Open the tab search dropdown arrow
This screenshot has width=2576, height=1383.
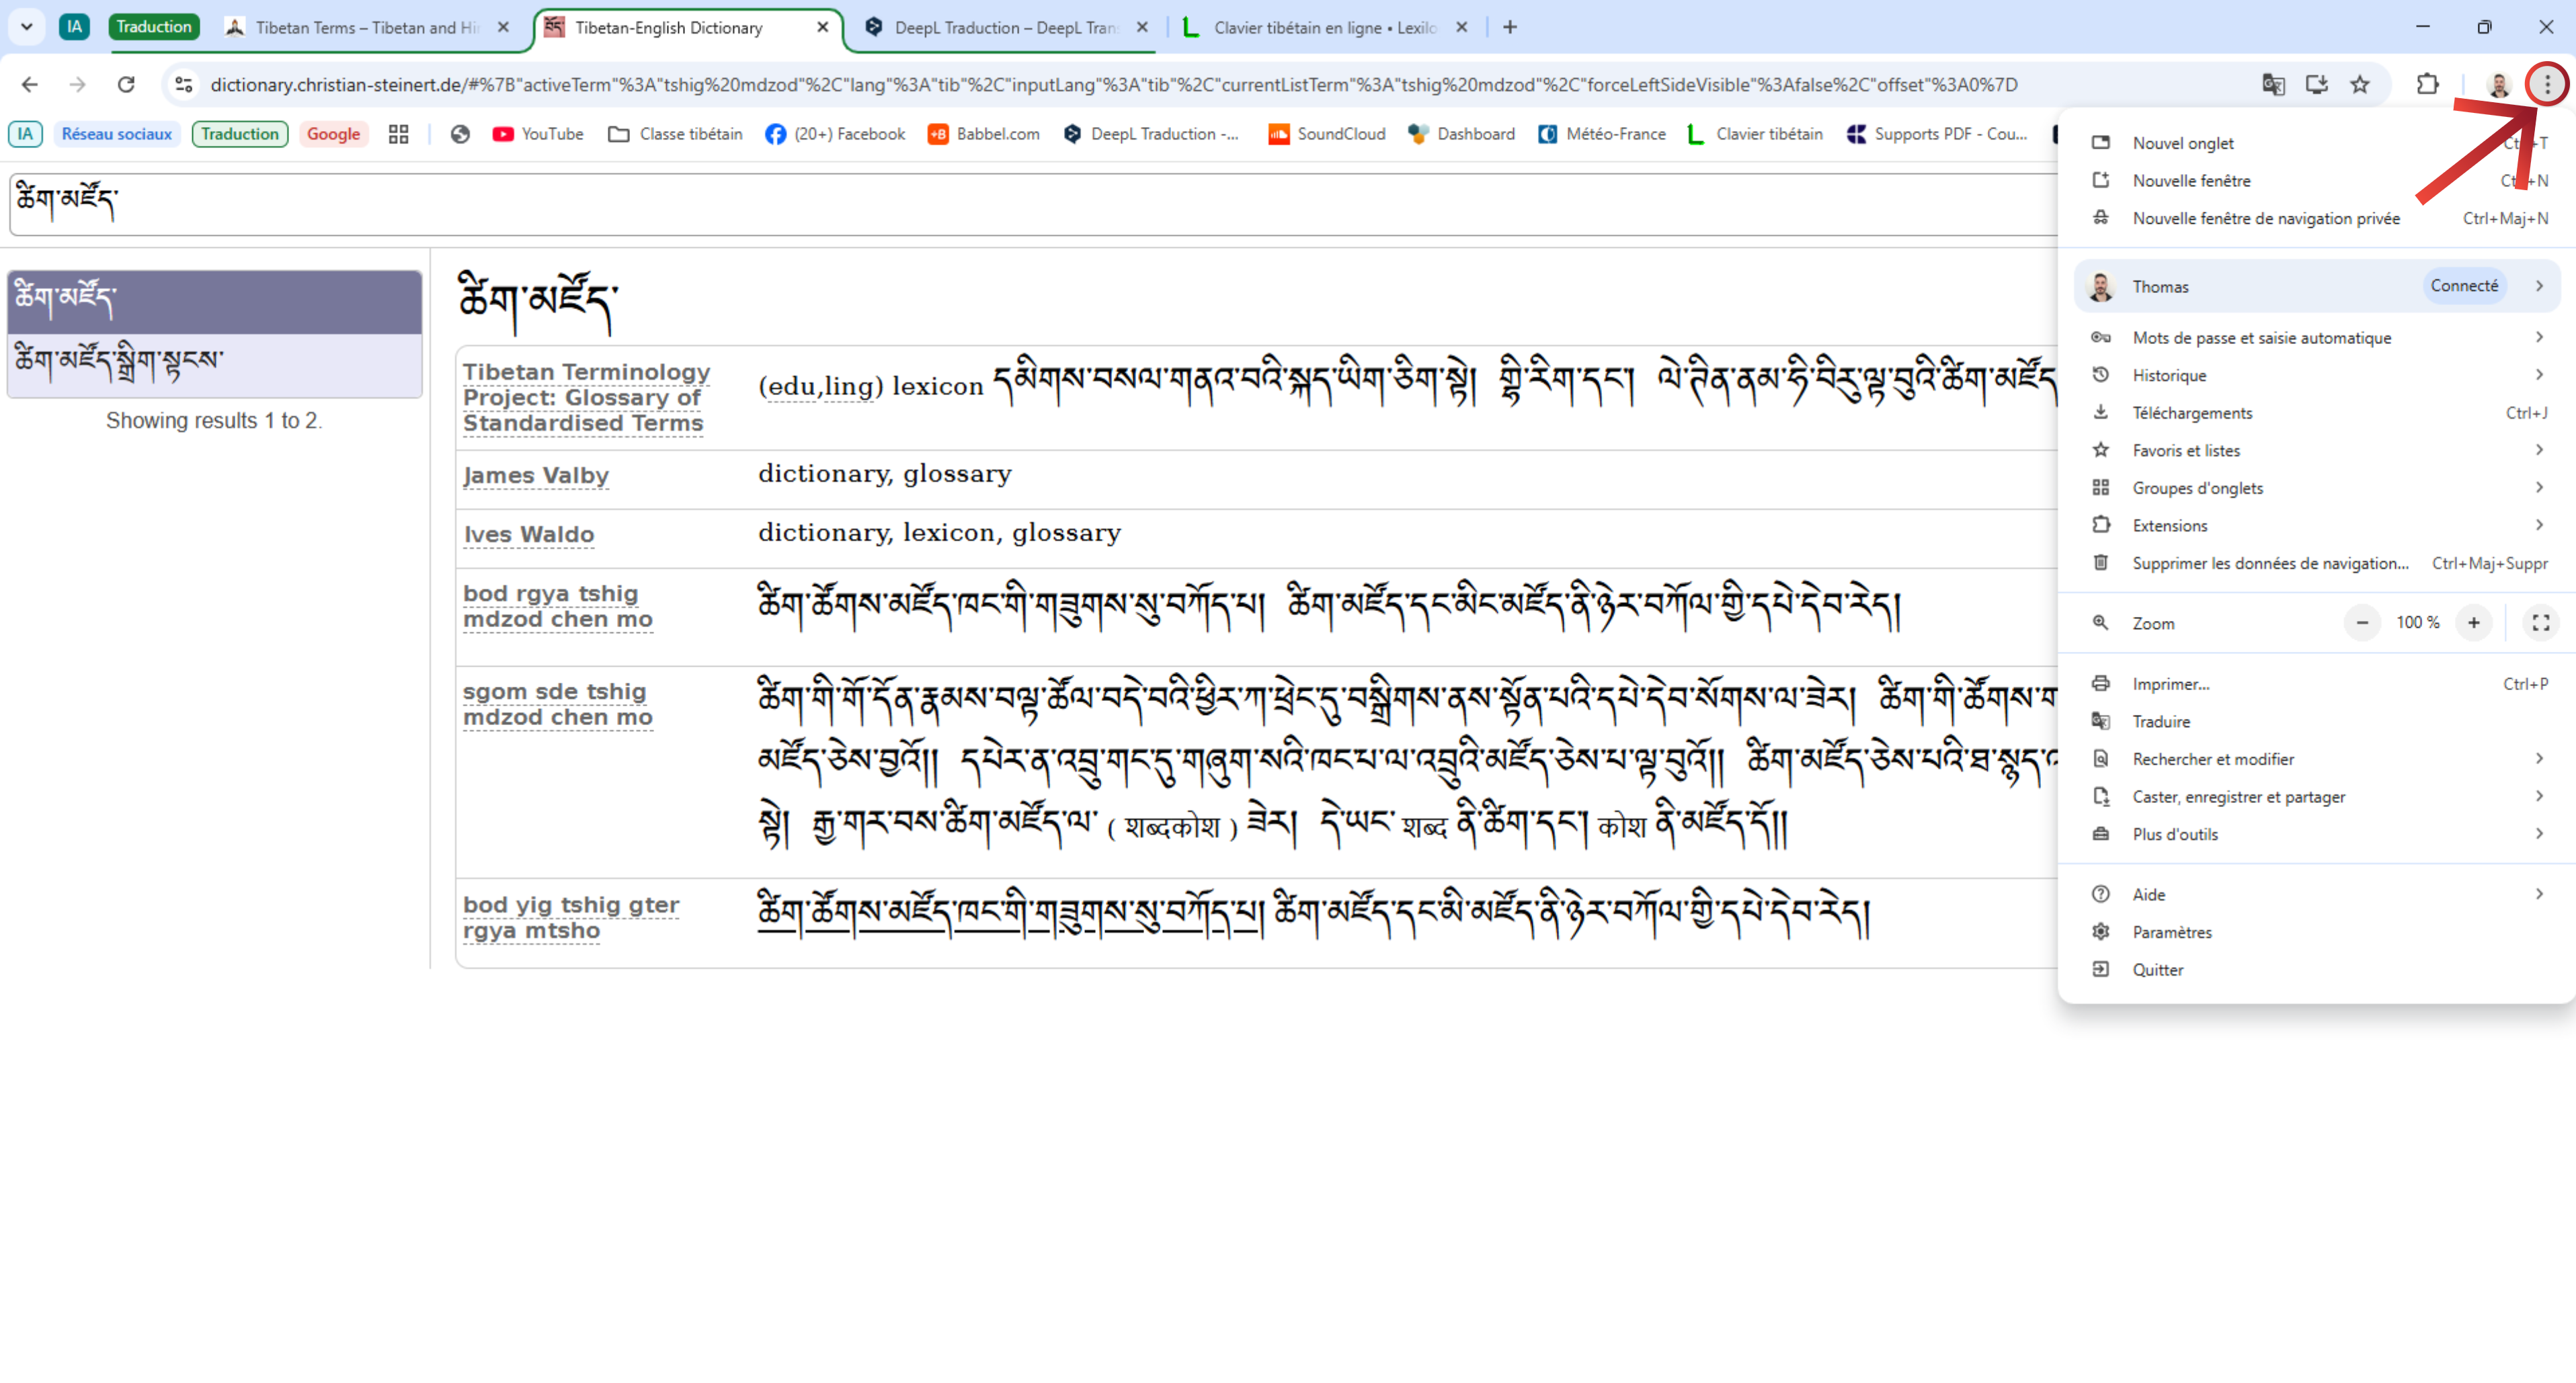coord(27,27)
